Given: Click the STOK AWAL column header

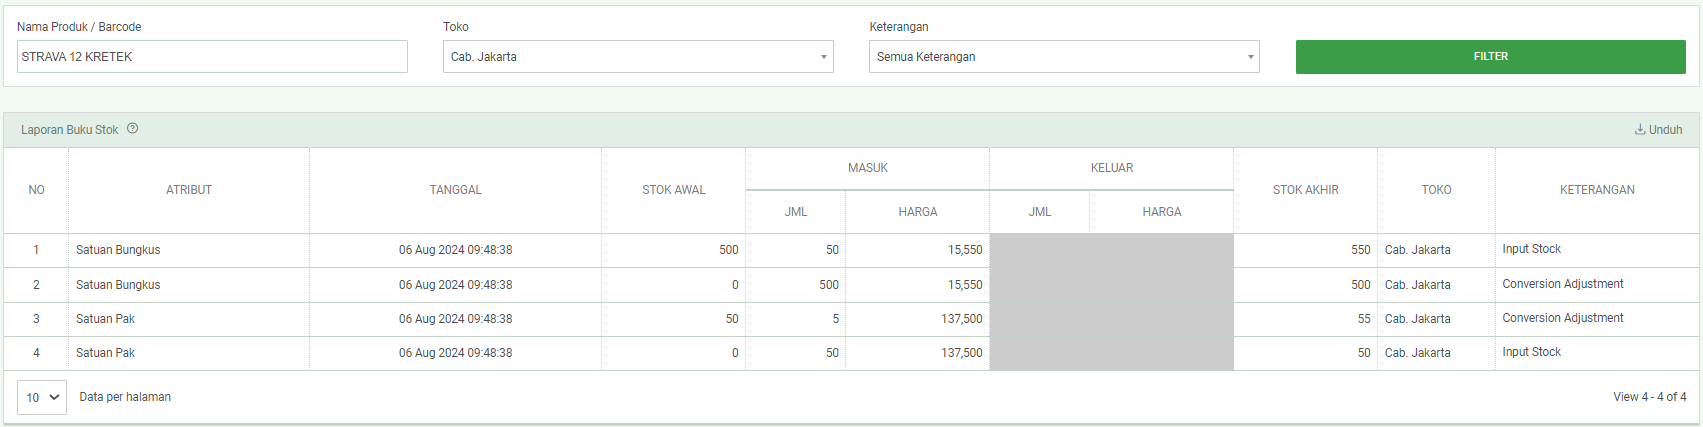Looking at the screenshot, I should pos(673,190).
